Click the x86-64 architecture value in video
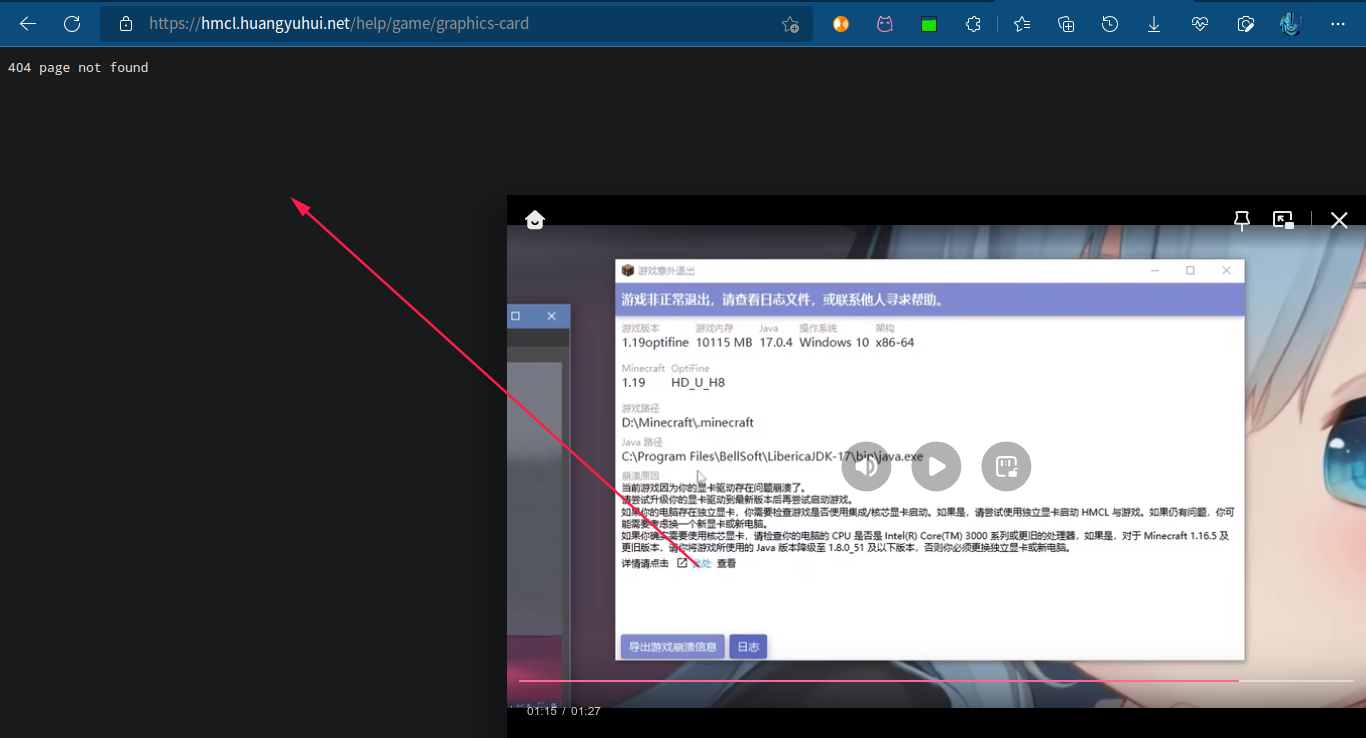The height and width of the screenshot is (738, 1366). tap(895, 342)
